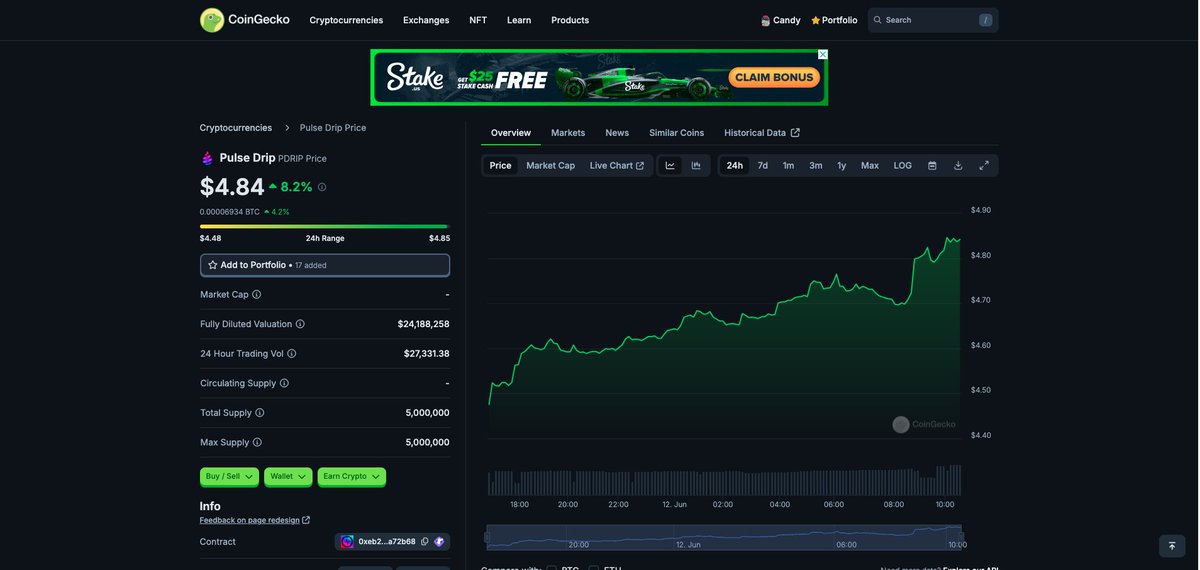Viewport: 1200px width, 570px height.
Task: Open the Cryptocurrencies navigation menu
Action: (346, 20)
